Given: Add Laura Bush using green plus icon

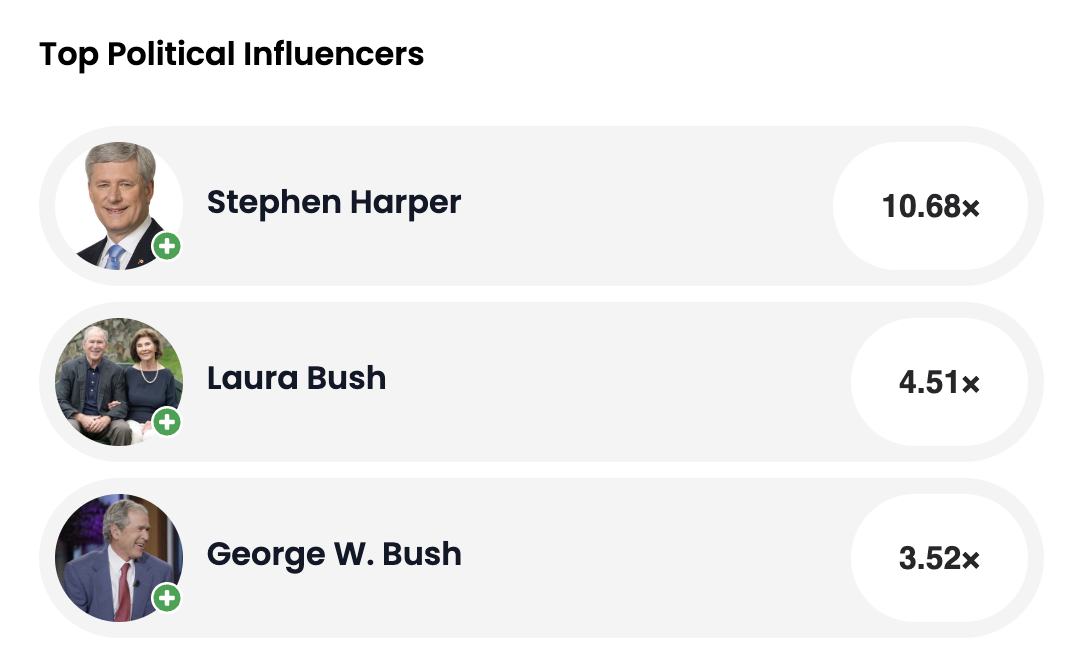Looking at the screenshot, I should point(167,422).
